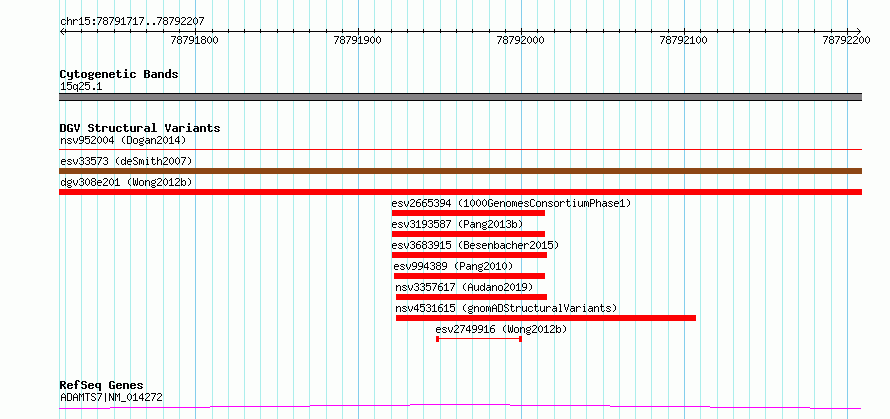
Task: Click the ADAMTS7|NM_014272 gene label
Action: pyautogui.click(x=111, y=397)
